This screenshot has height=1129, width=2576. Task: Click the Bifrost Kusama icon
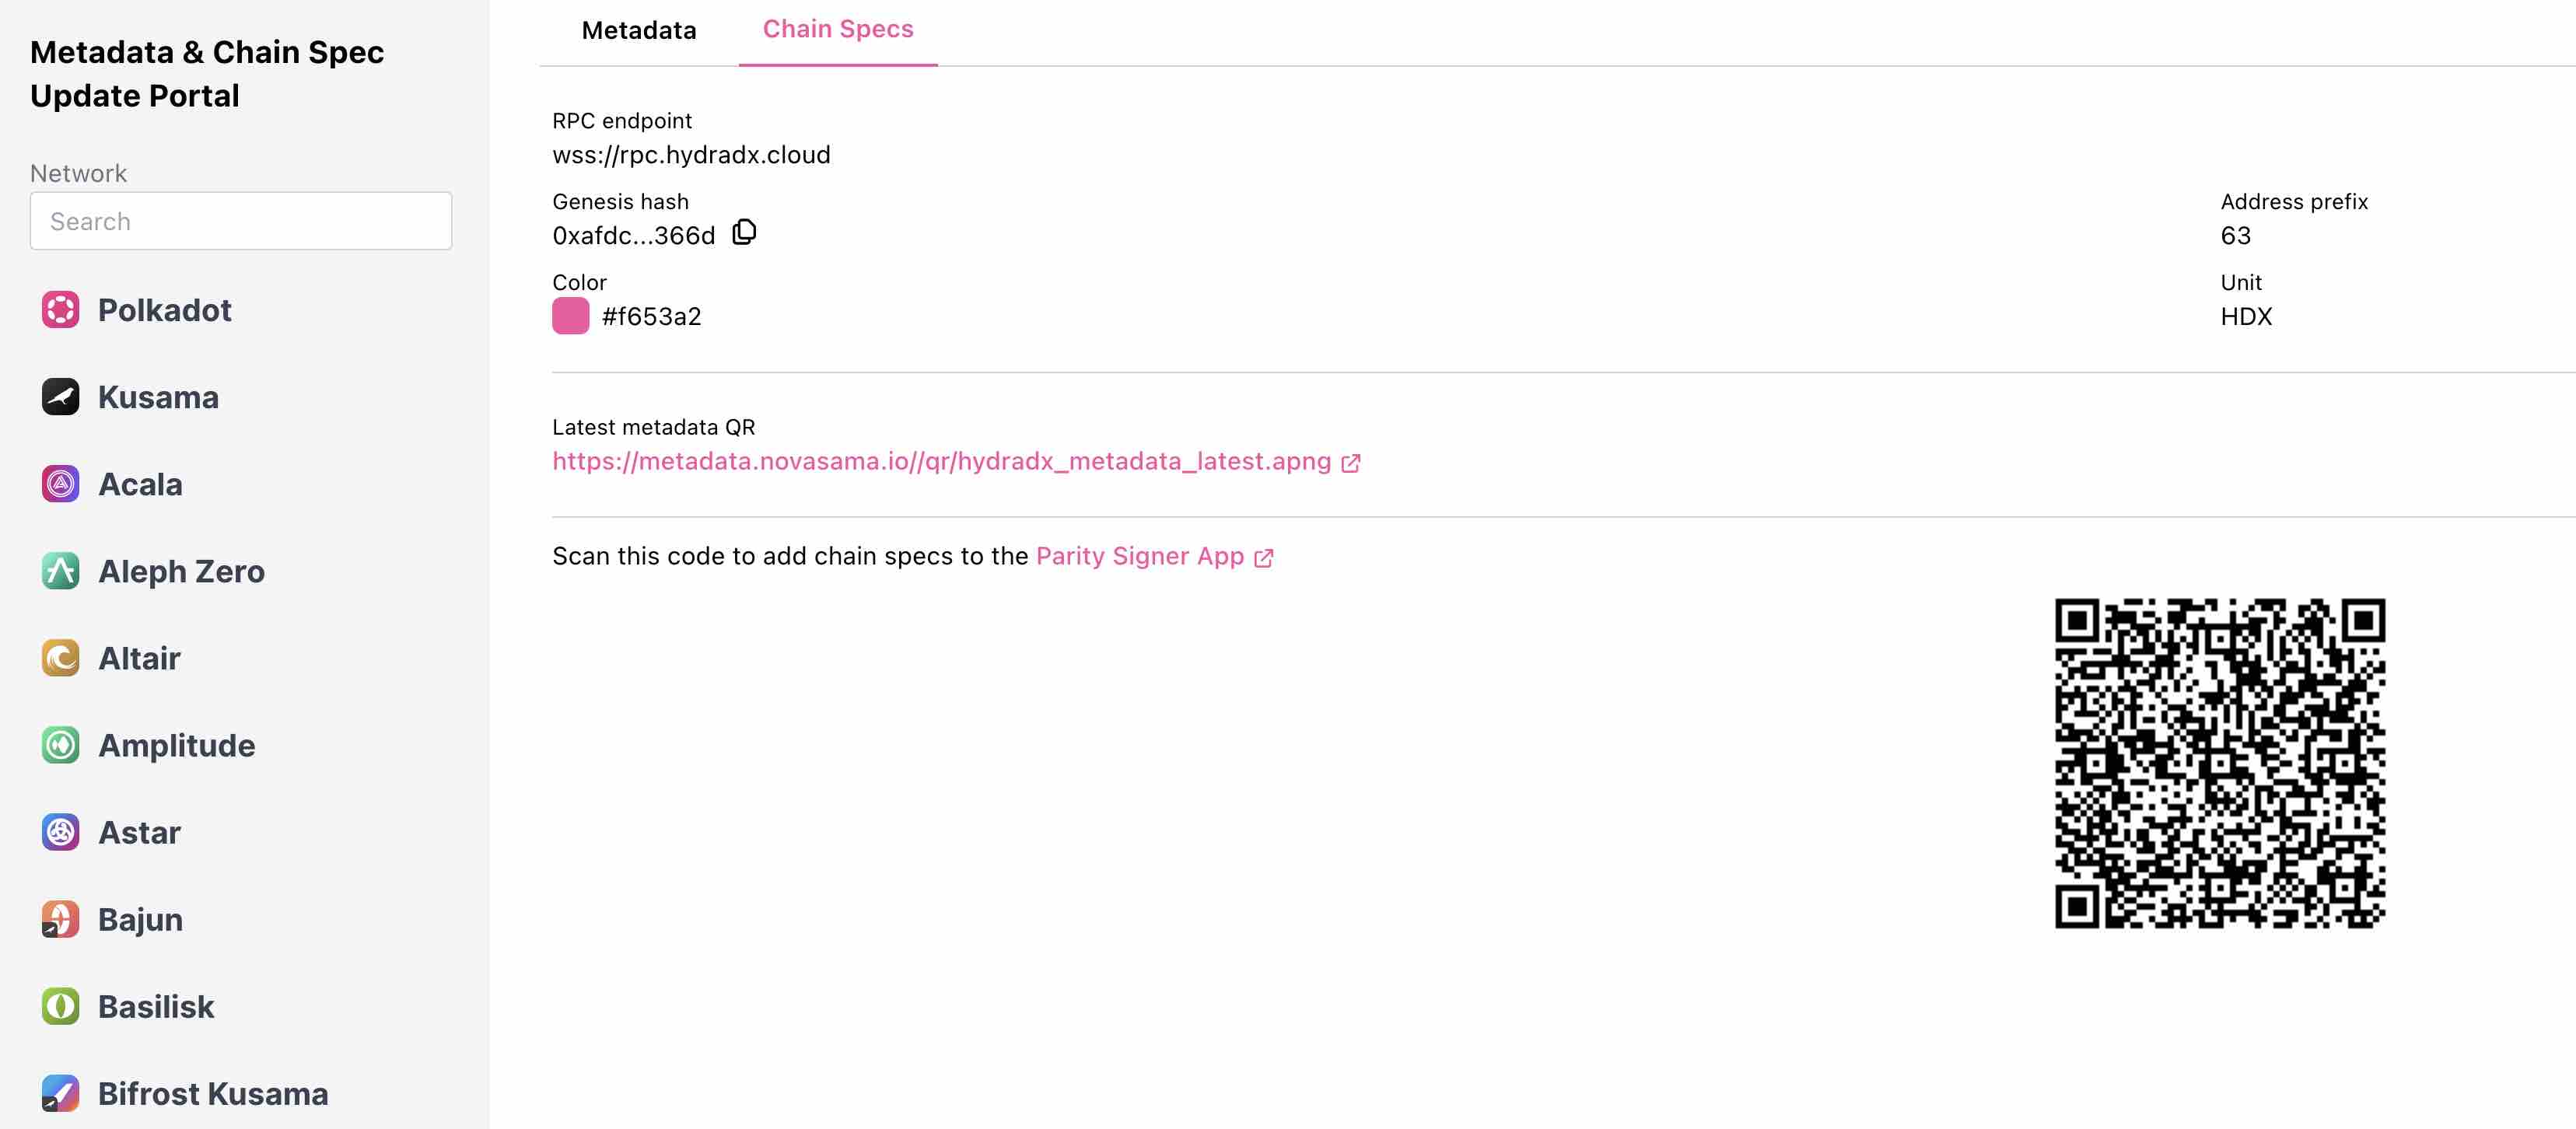[x=60, y=1093]
